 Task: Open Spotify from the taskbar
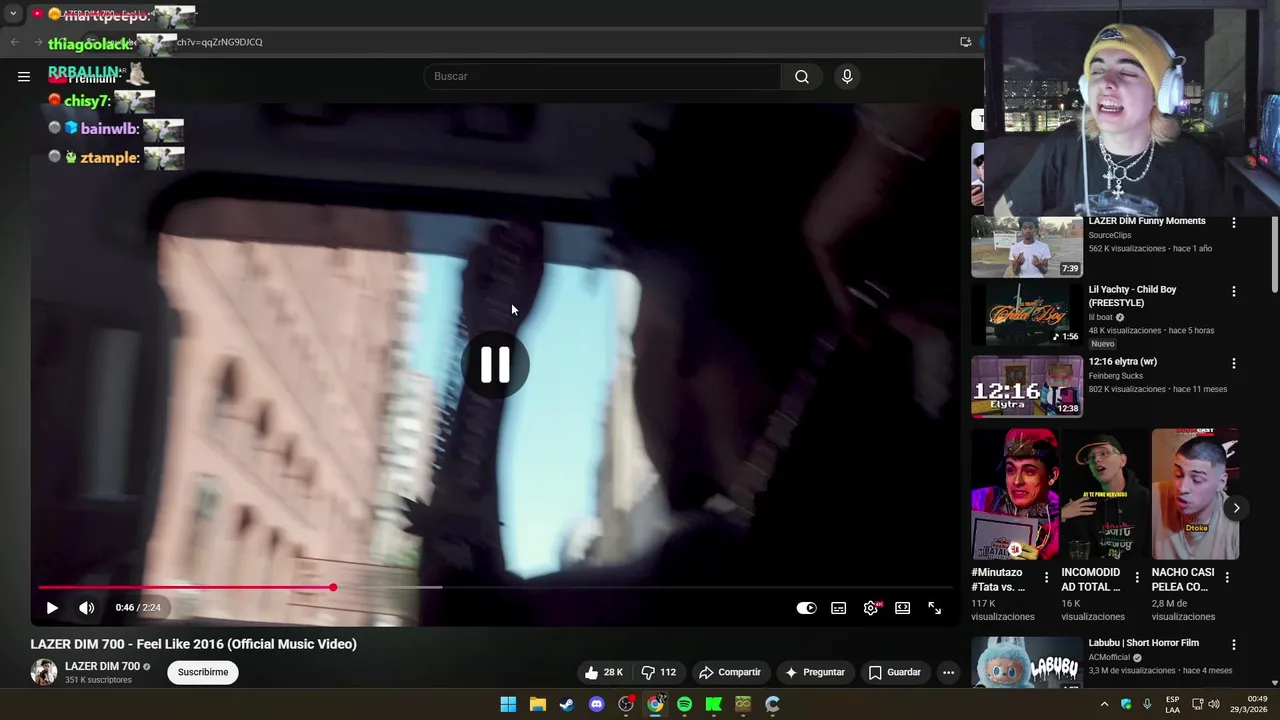[x=684, y=704]
